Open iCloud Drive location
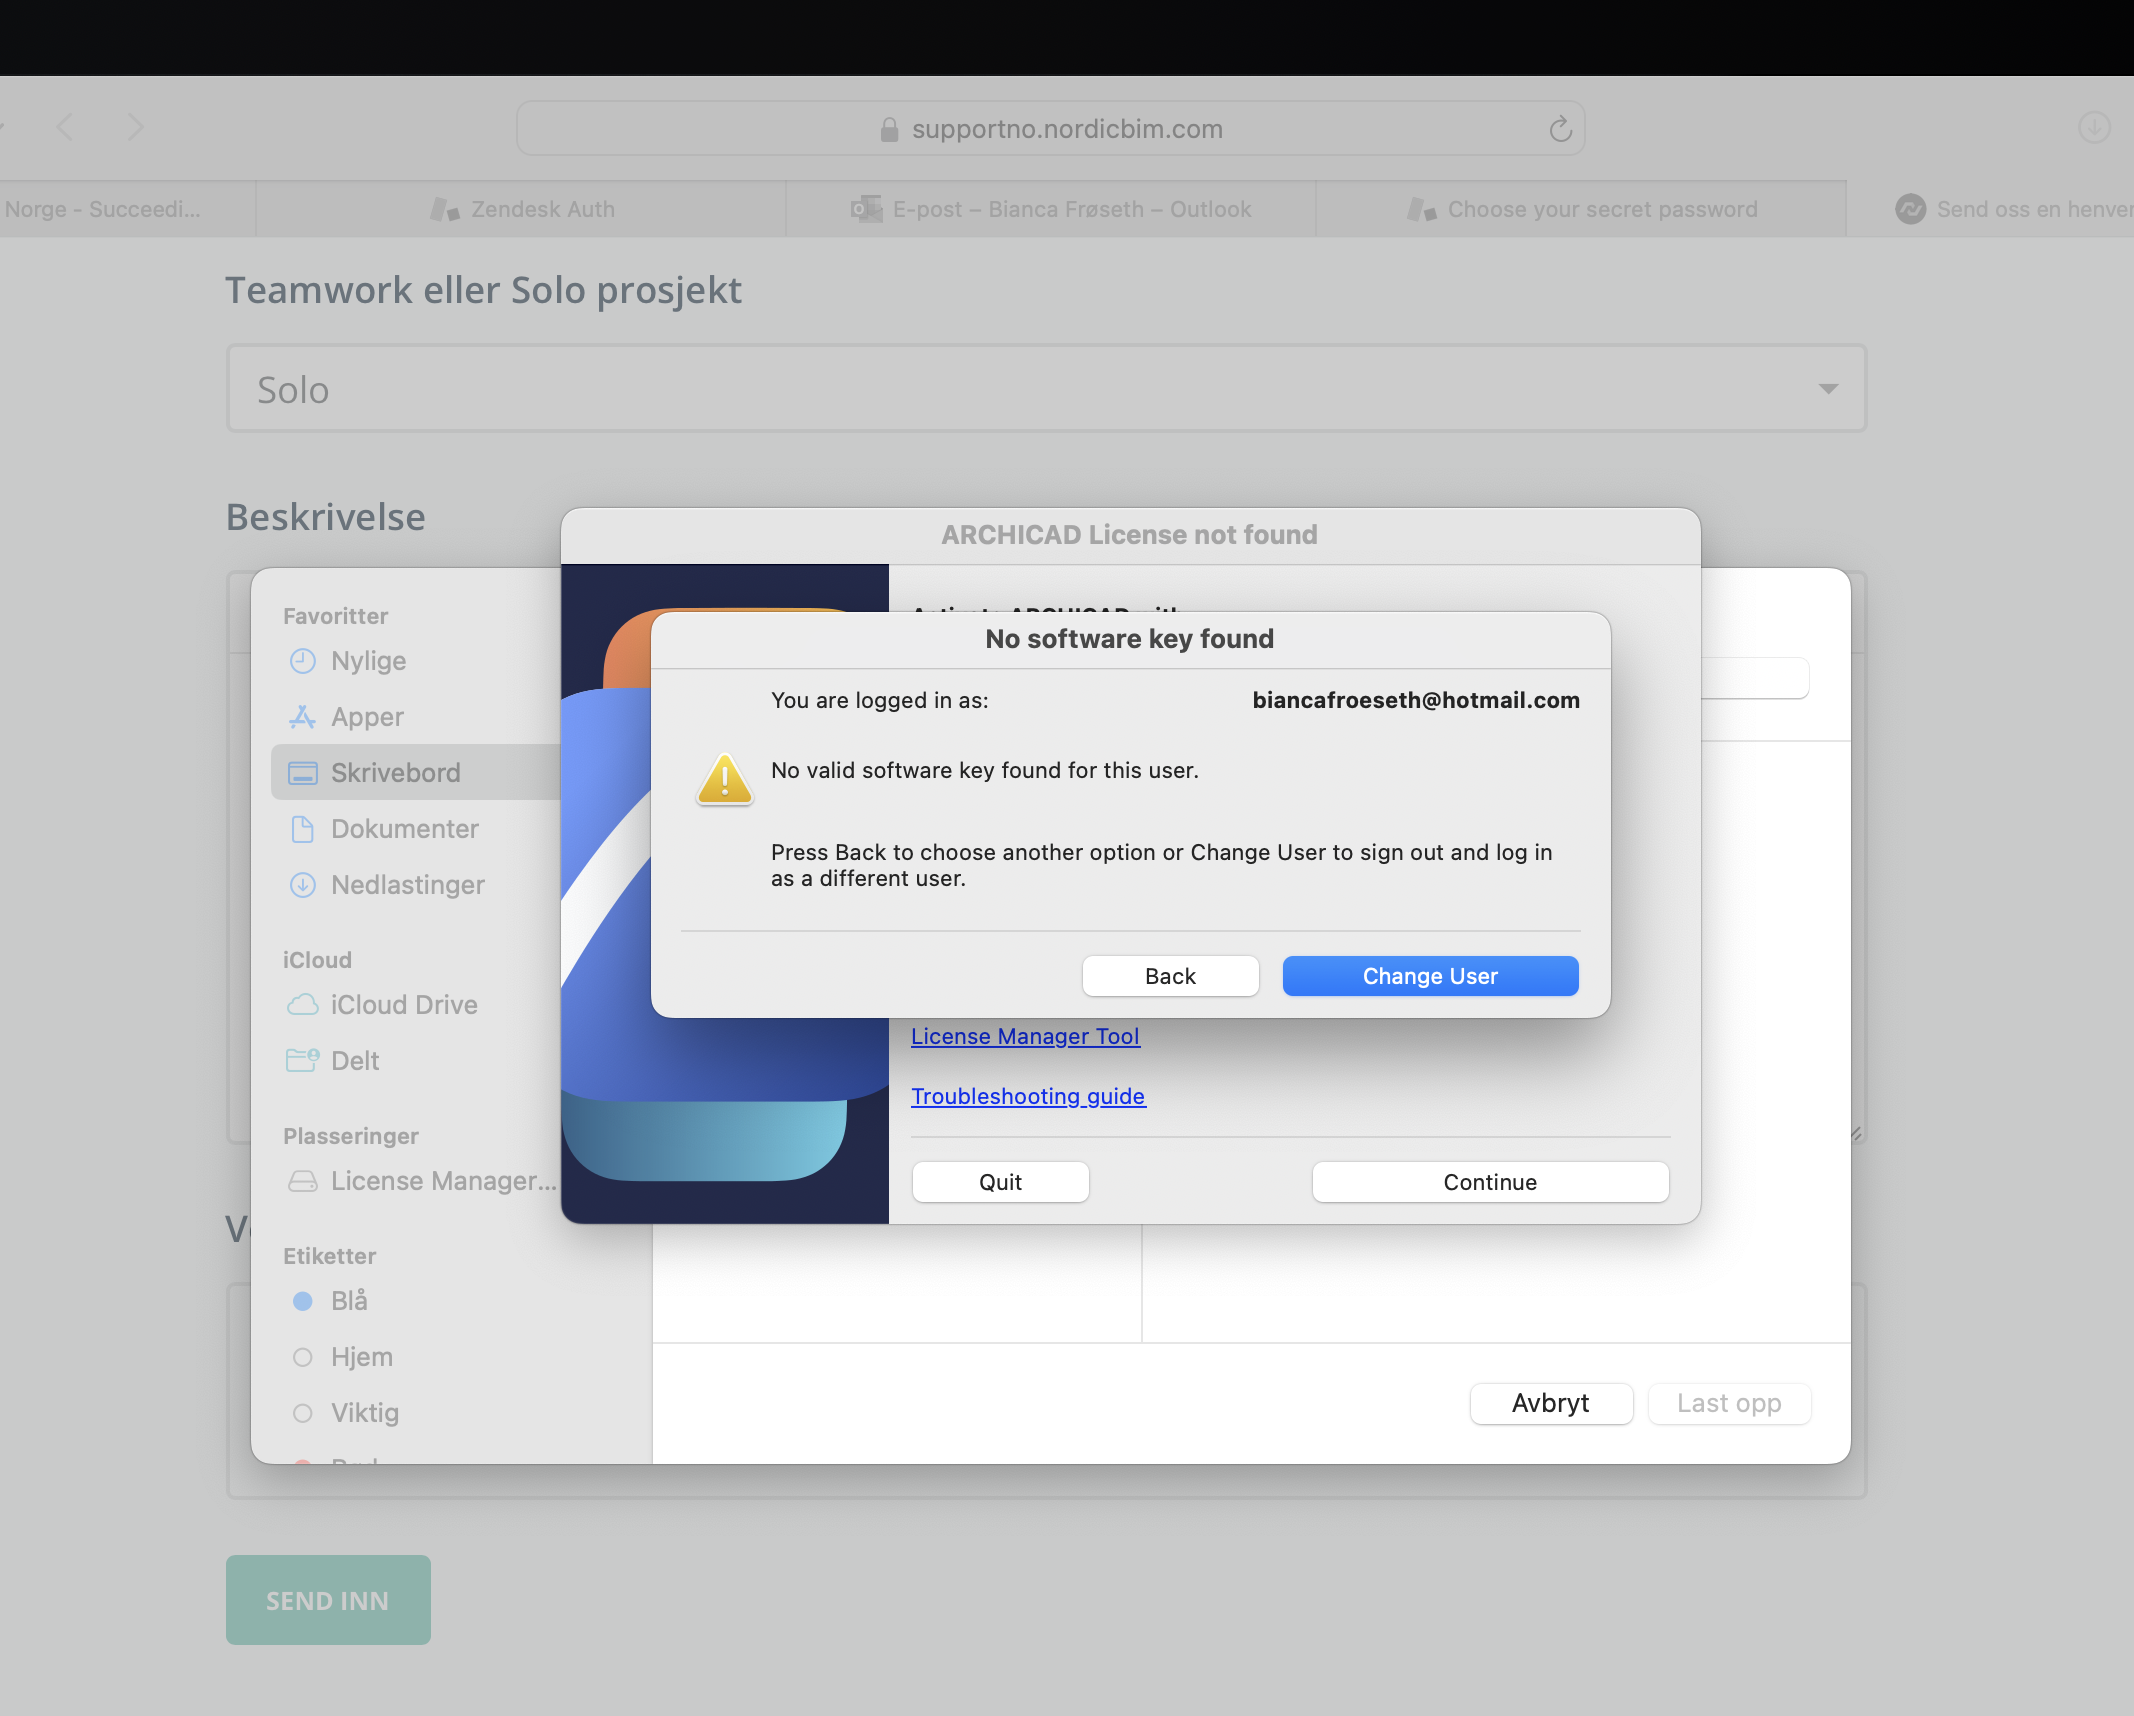Image resolution: width=2134 pixels, height=1716 pixels. [404, 1005]
